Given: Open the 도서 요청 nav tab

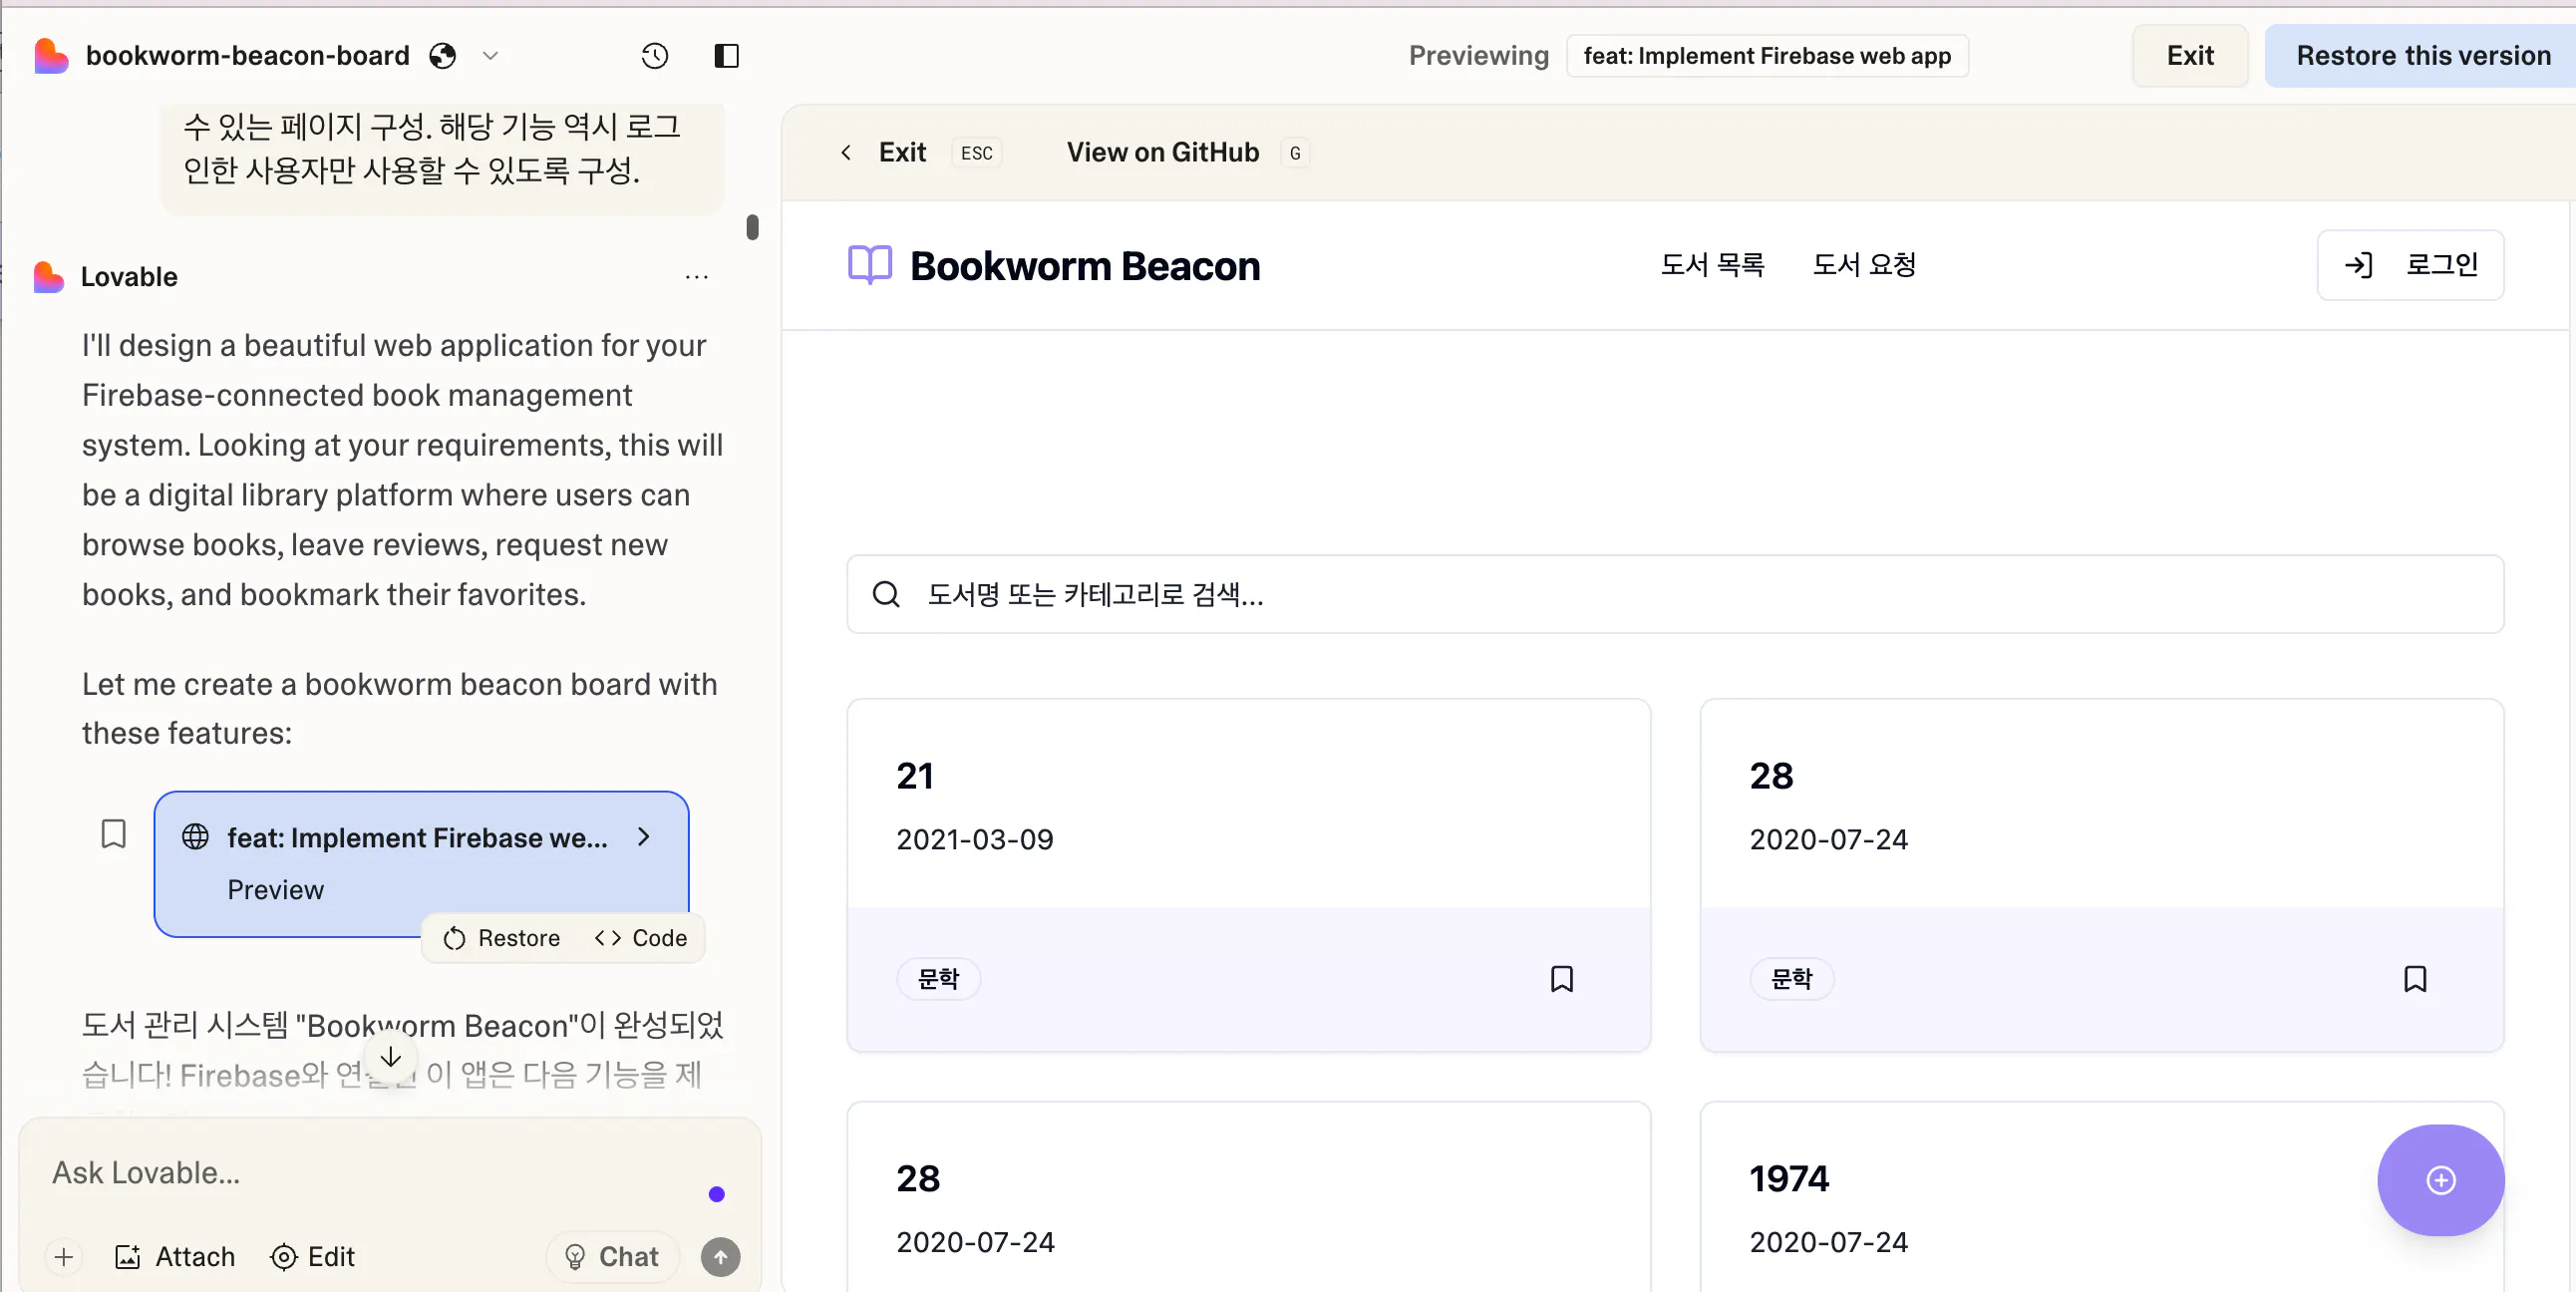Looking at the screenshot, I should [x=1864, y=265].
